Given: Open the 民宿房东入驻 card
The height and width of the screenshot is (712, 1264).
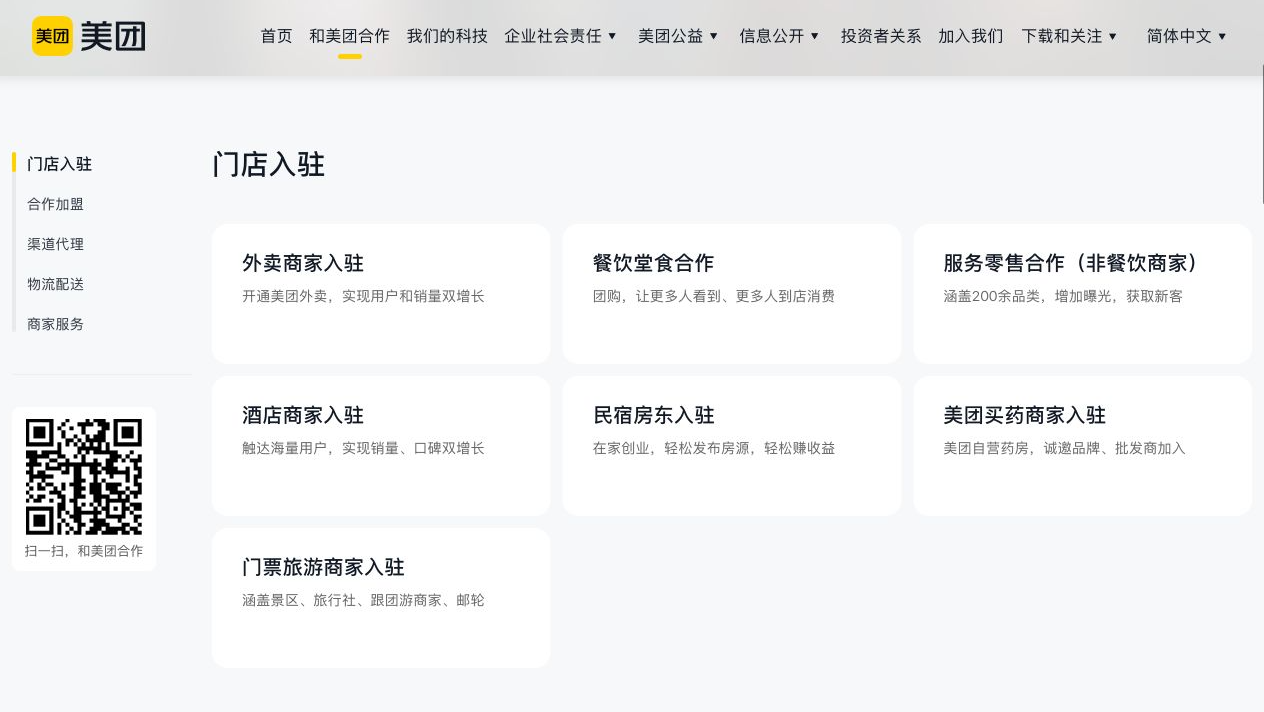Looking at the screenshot, I should pos(731,446).
